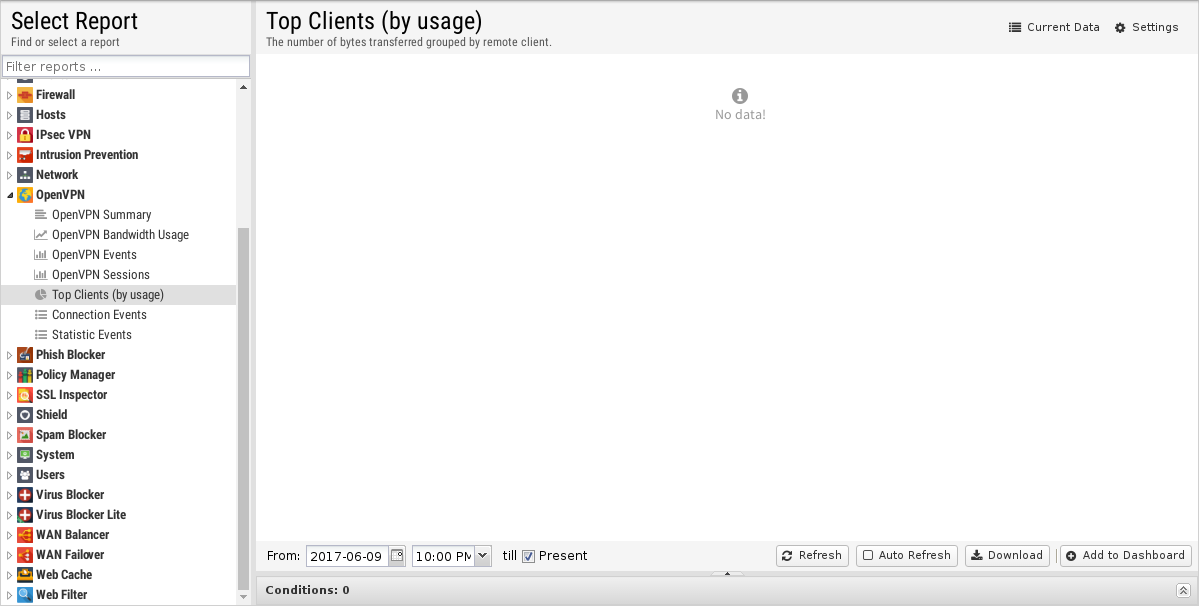Collapse the OpenVPN tree node

(x=10, y=195)
